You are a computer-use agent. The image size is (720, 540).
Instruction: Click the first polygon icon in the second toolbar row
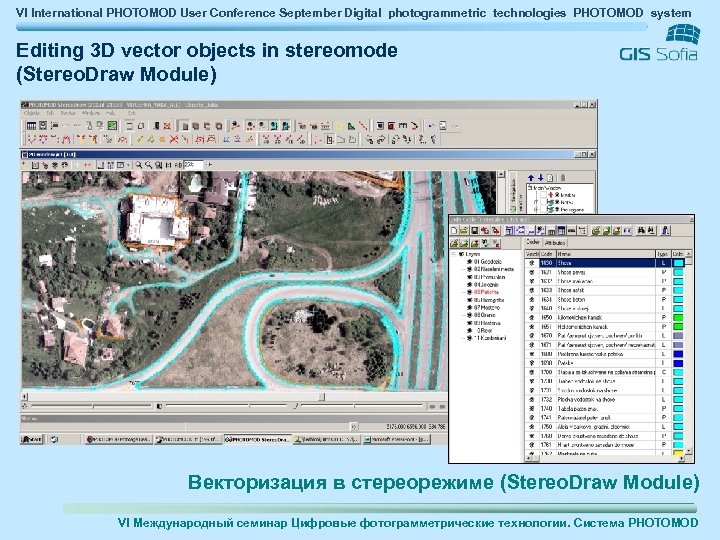31,139
